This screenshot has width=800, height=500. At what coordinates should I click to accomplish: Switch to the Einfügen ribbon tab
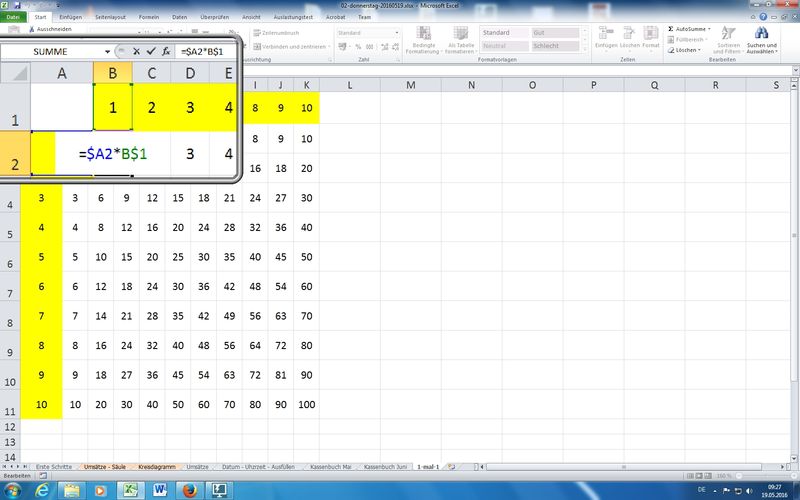tap(70, 17)
